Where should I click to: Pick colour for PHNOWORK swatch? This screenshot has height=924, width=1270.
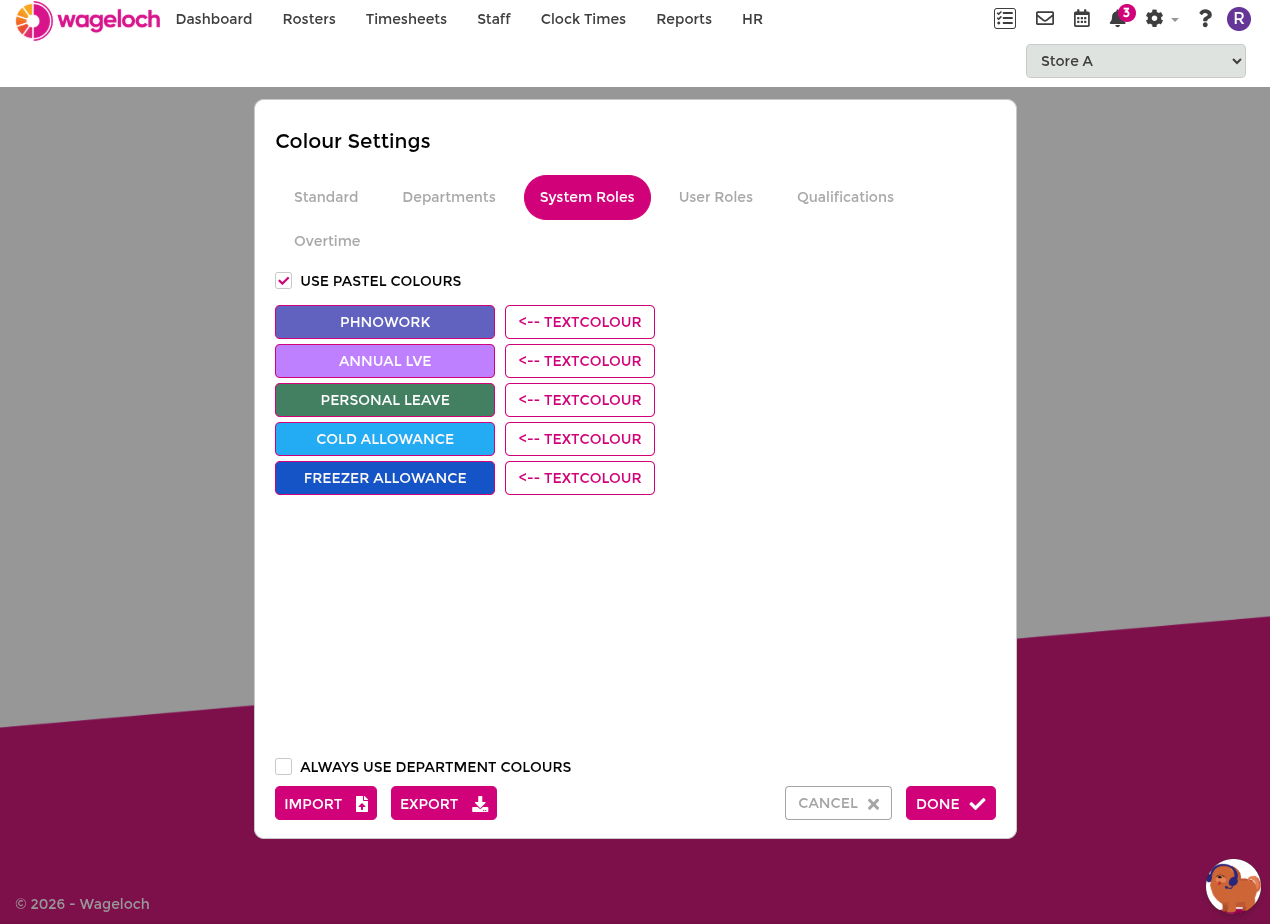click(x=385, y=322)
